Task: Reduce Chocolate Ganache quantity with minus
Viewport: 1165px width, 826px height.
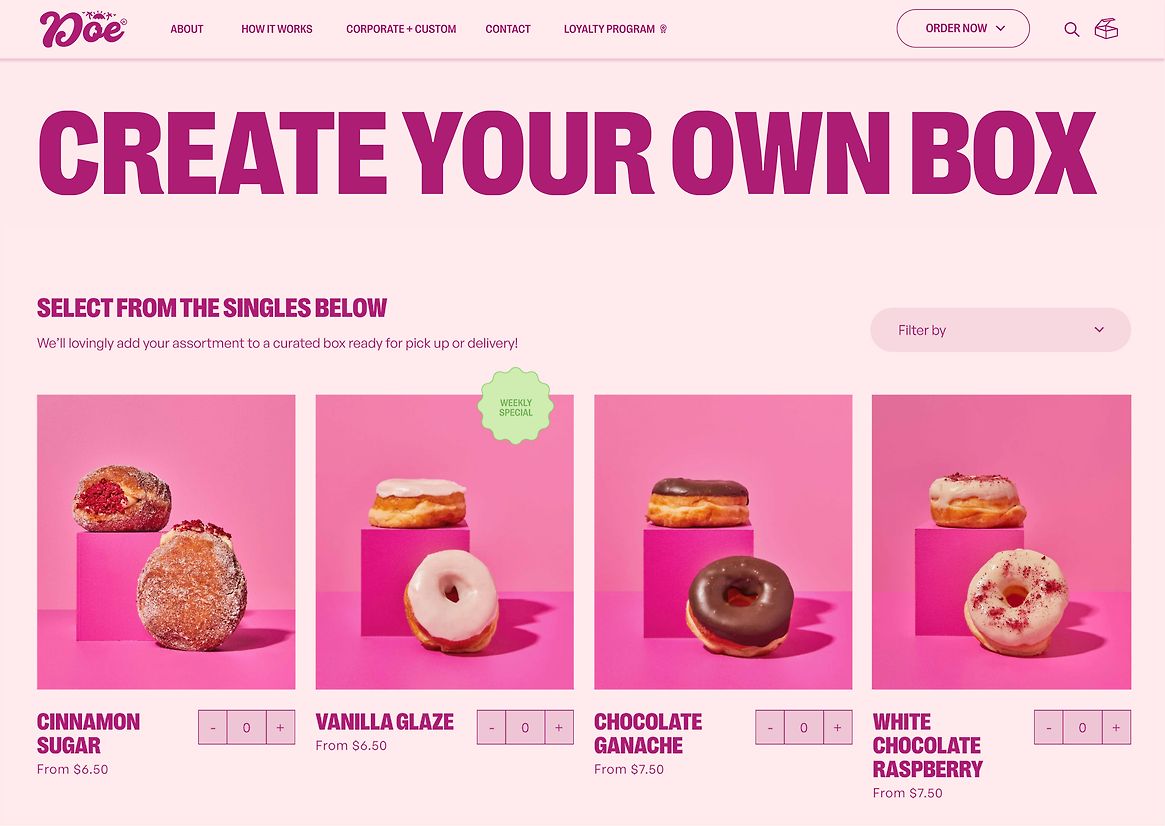Action: tap(770, 727)
